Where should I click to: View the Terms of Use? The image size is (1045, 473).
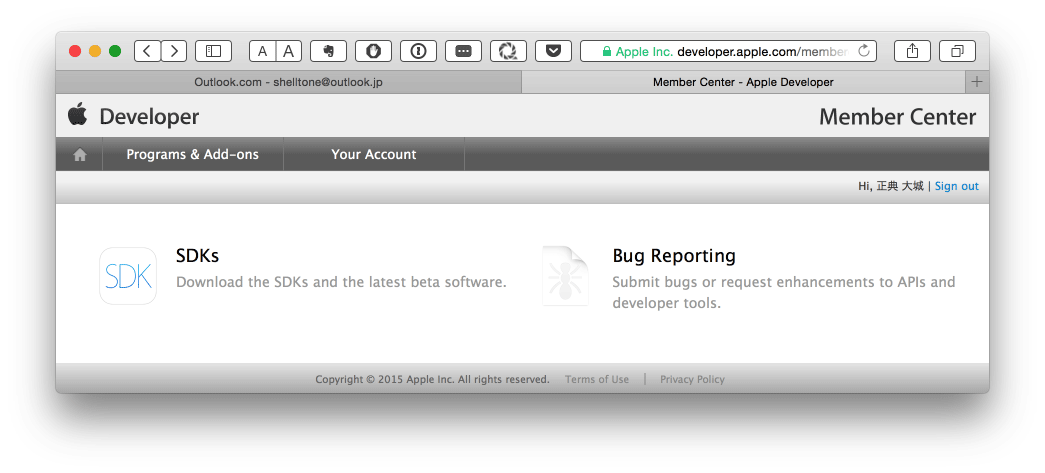click(x=596, y=379)
